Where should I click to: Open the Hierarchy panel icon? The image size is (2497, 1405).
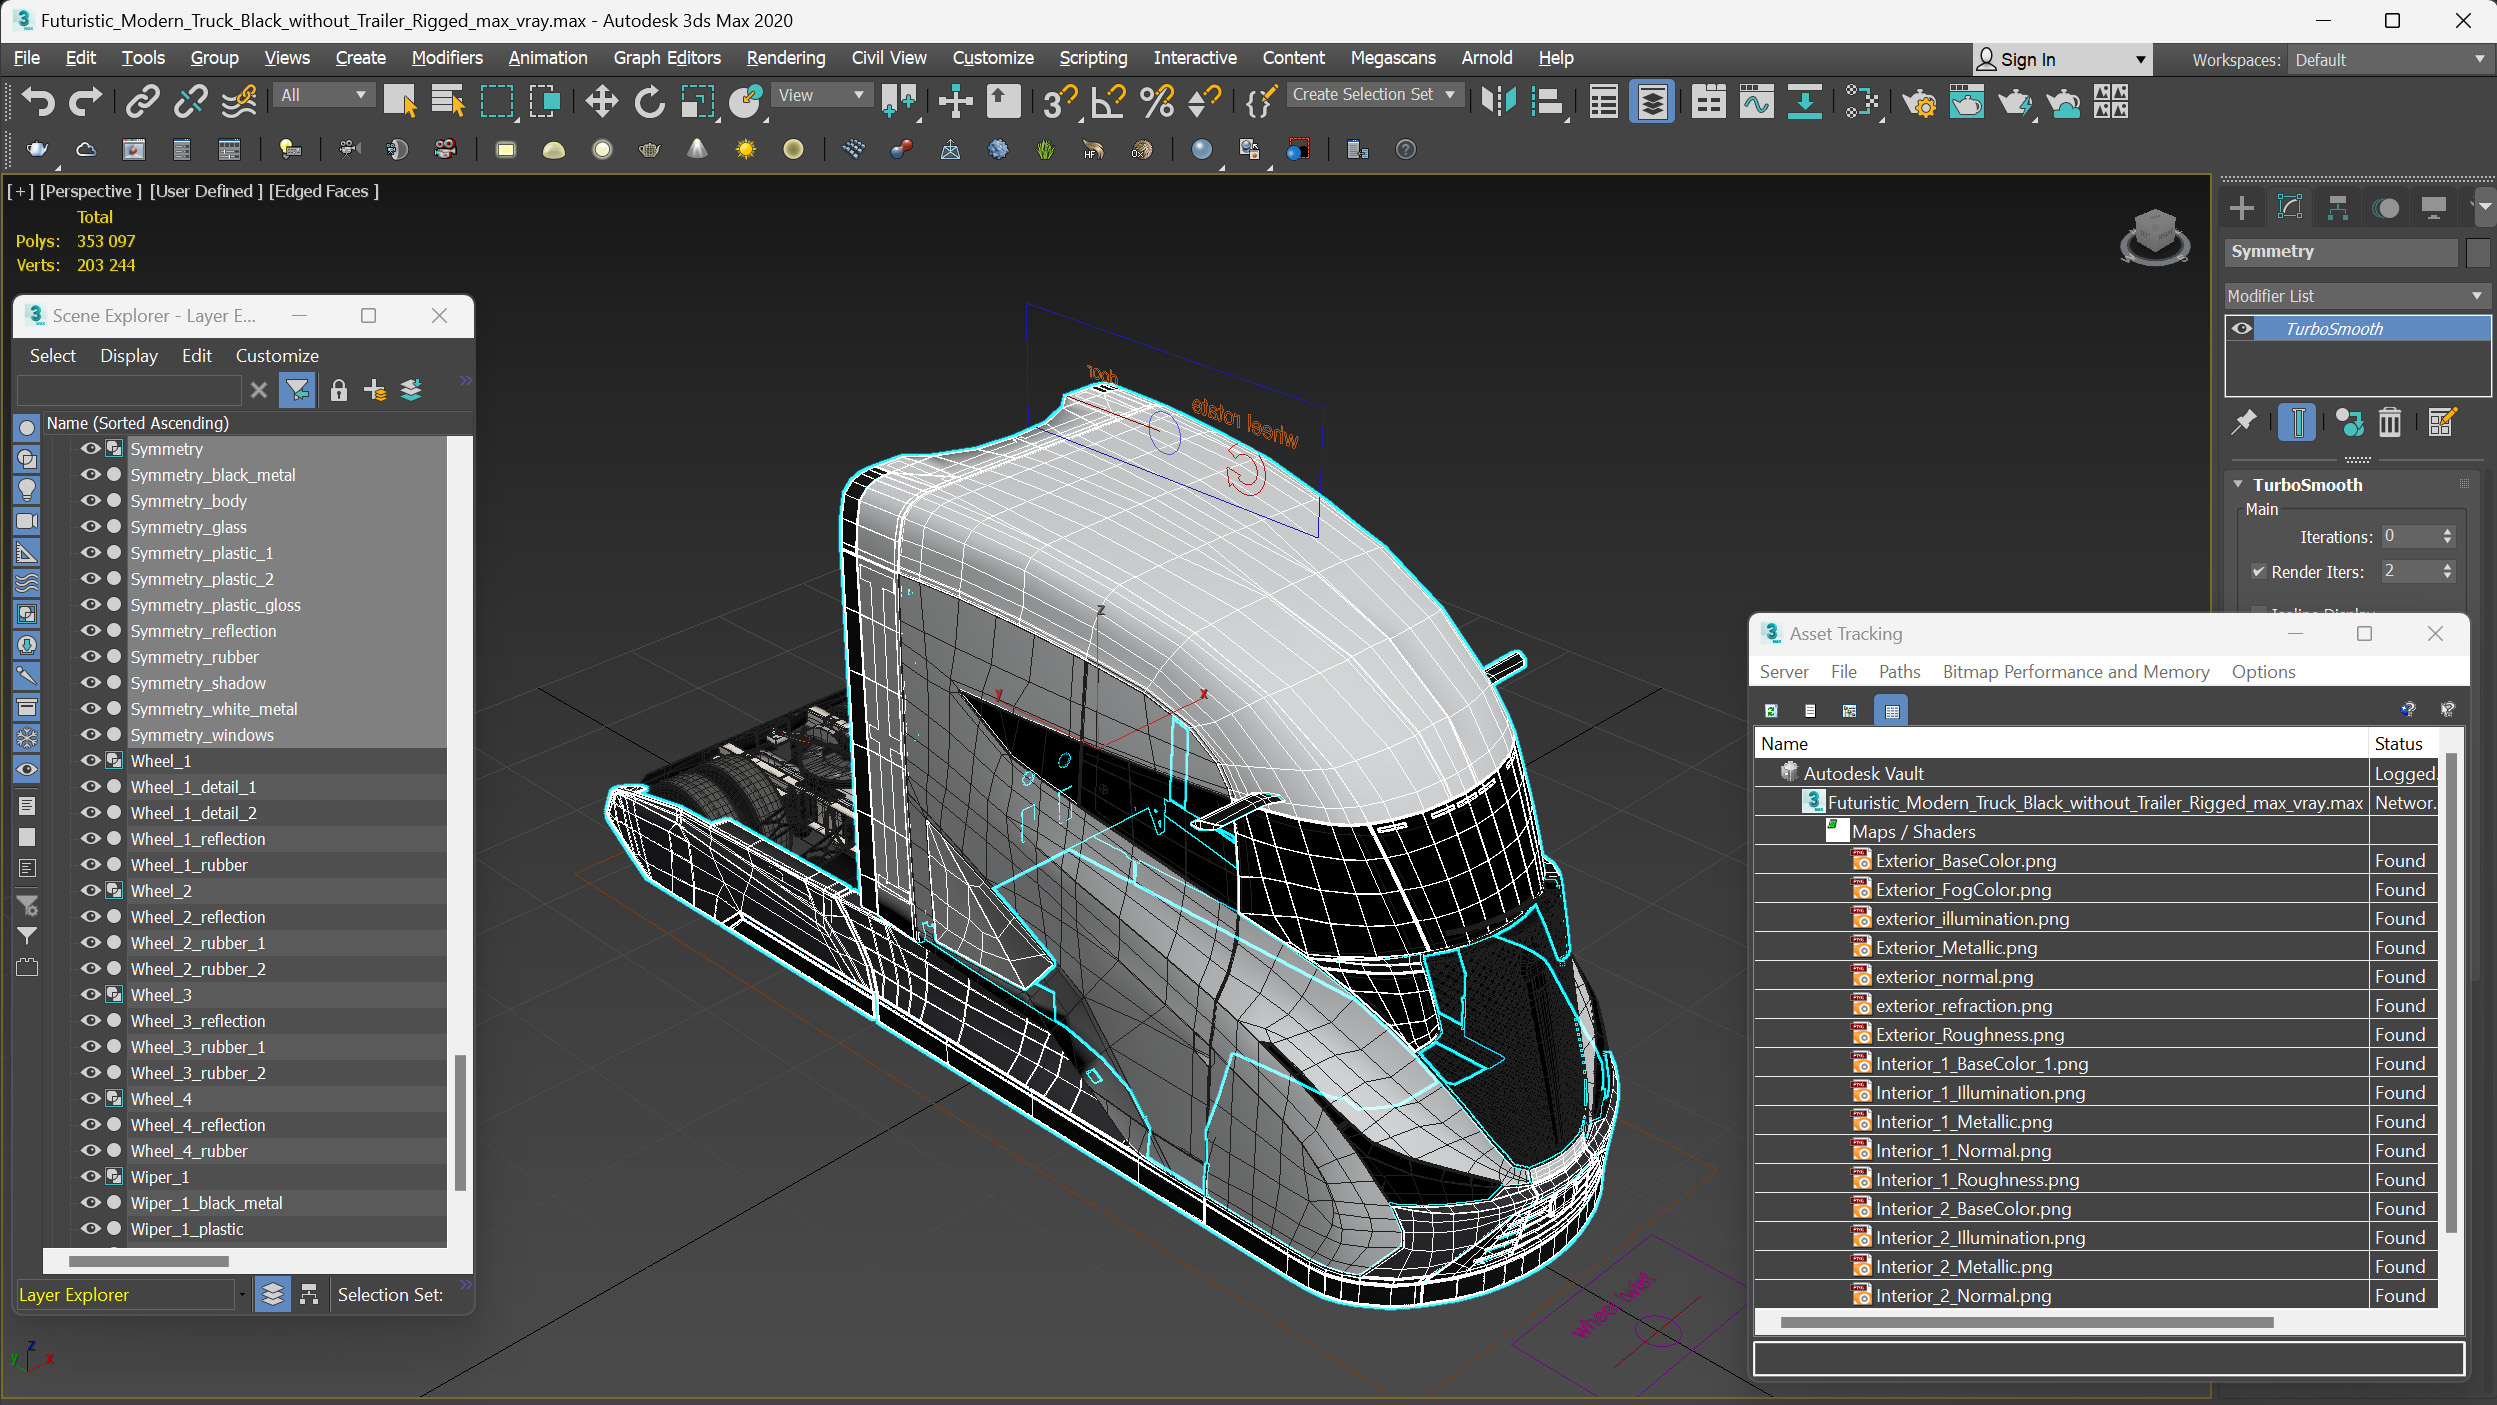tap(2338, 208)
